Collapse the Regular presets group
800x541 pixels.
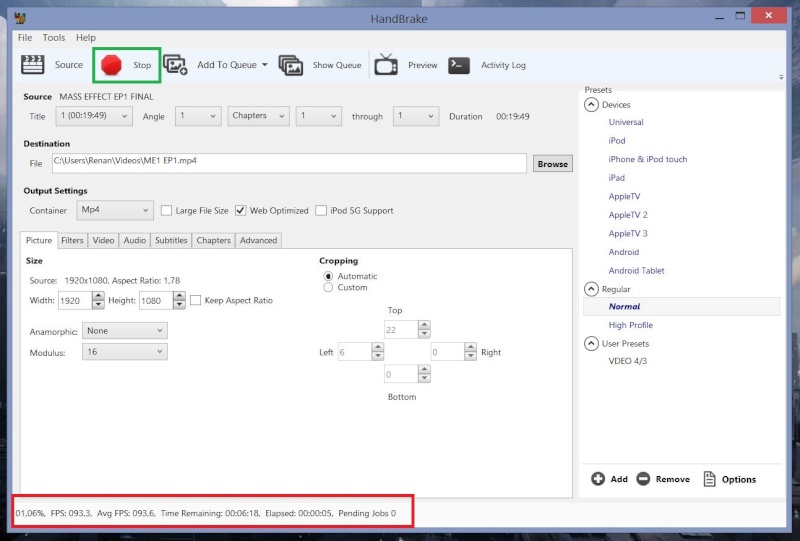(x=591, y=289)
